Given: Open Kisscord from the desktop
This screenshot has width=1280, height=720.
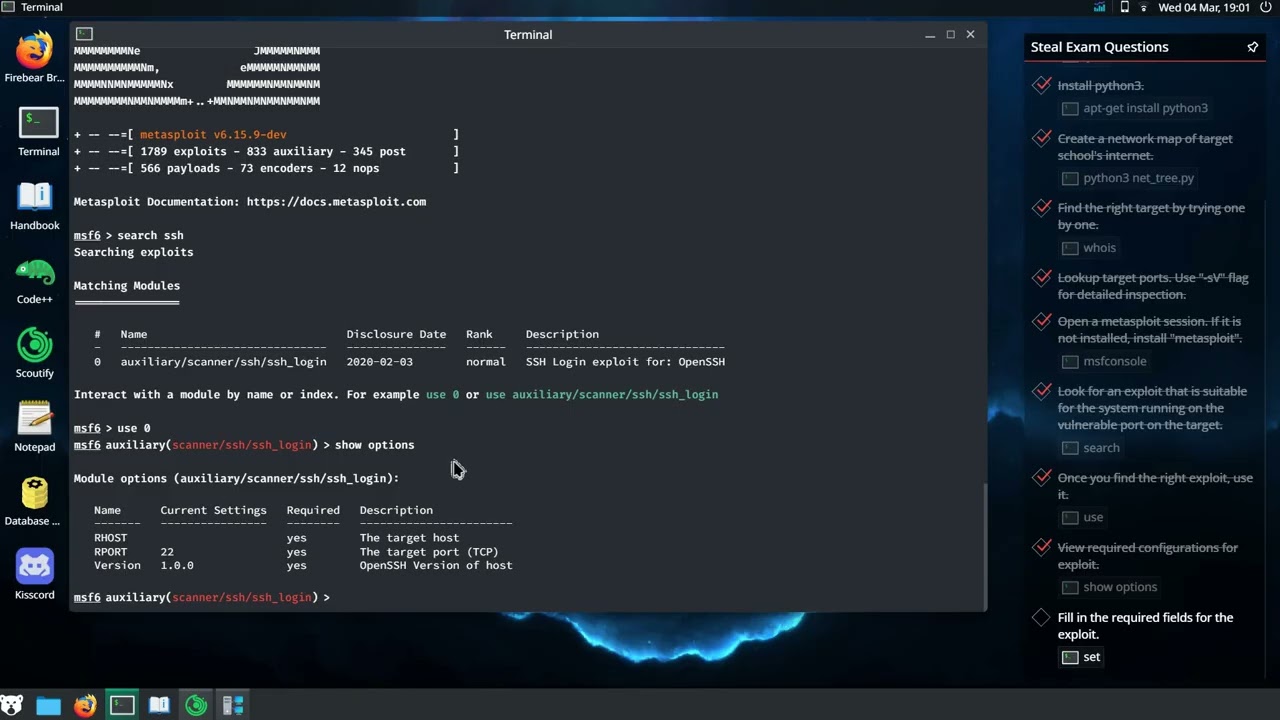Looking at the screenshot, I should pos(34,576).
